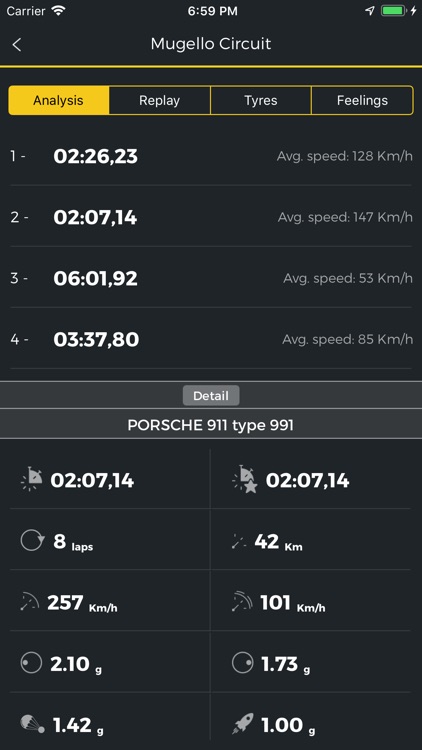Tap the distance icon beside 42 Km
Image resolution: width=422 pixels, height=750 pixels.
[239, 542]
